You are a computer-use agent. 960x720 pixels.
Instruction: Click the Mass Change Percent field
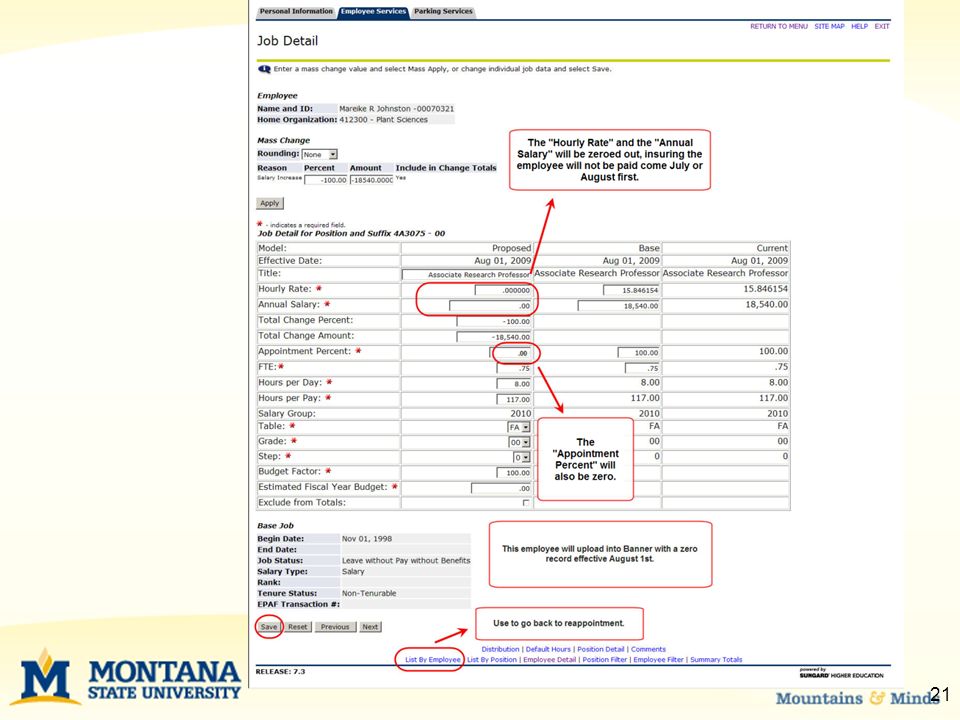click(326, 180)
